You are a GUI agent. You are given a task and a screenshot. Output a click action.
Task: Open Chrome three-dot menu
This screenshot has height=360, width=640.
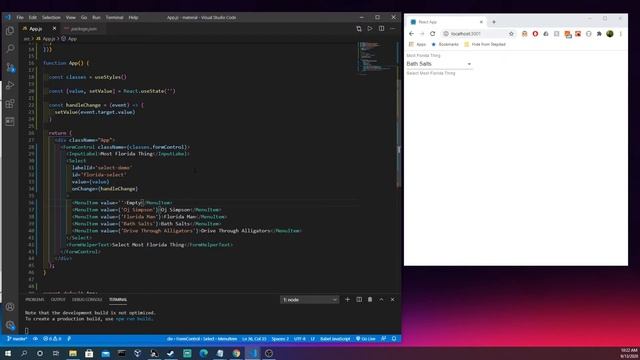(x=620, y=34)
